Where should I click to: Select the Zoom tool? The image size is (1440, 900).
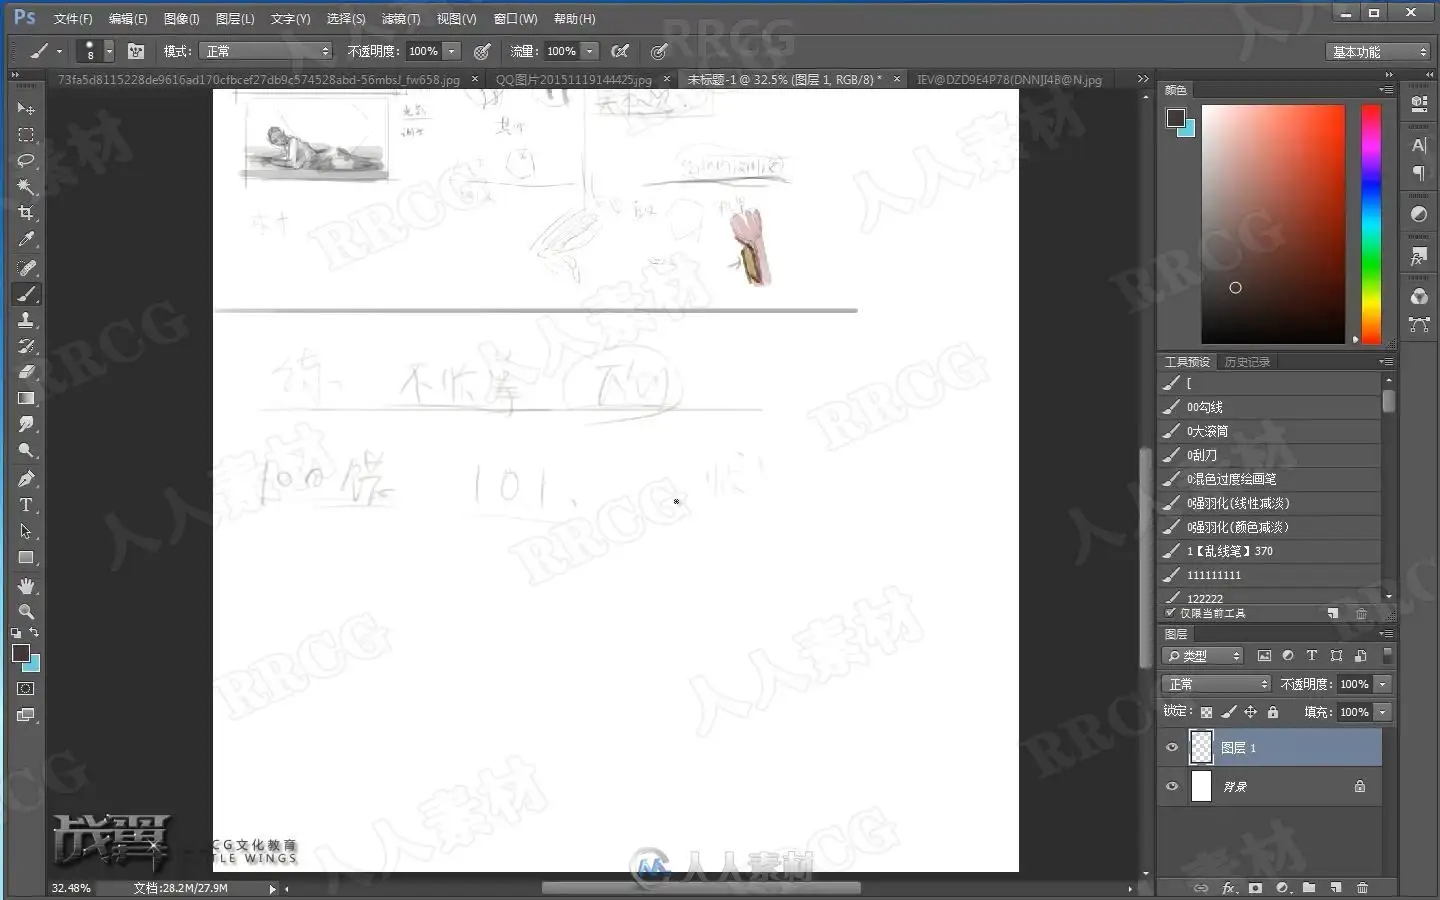26,612
